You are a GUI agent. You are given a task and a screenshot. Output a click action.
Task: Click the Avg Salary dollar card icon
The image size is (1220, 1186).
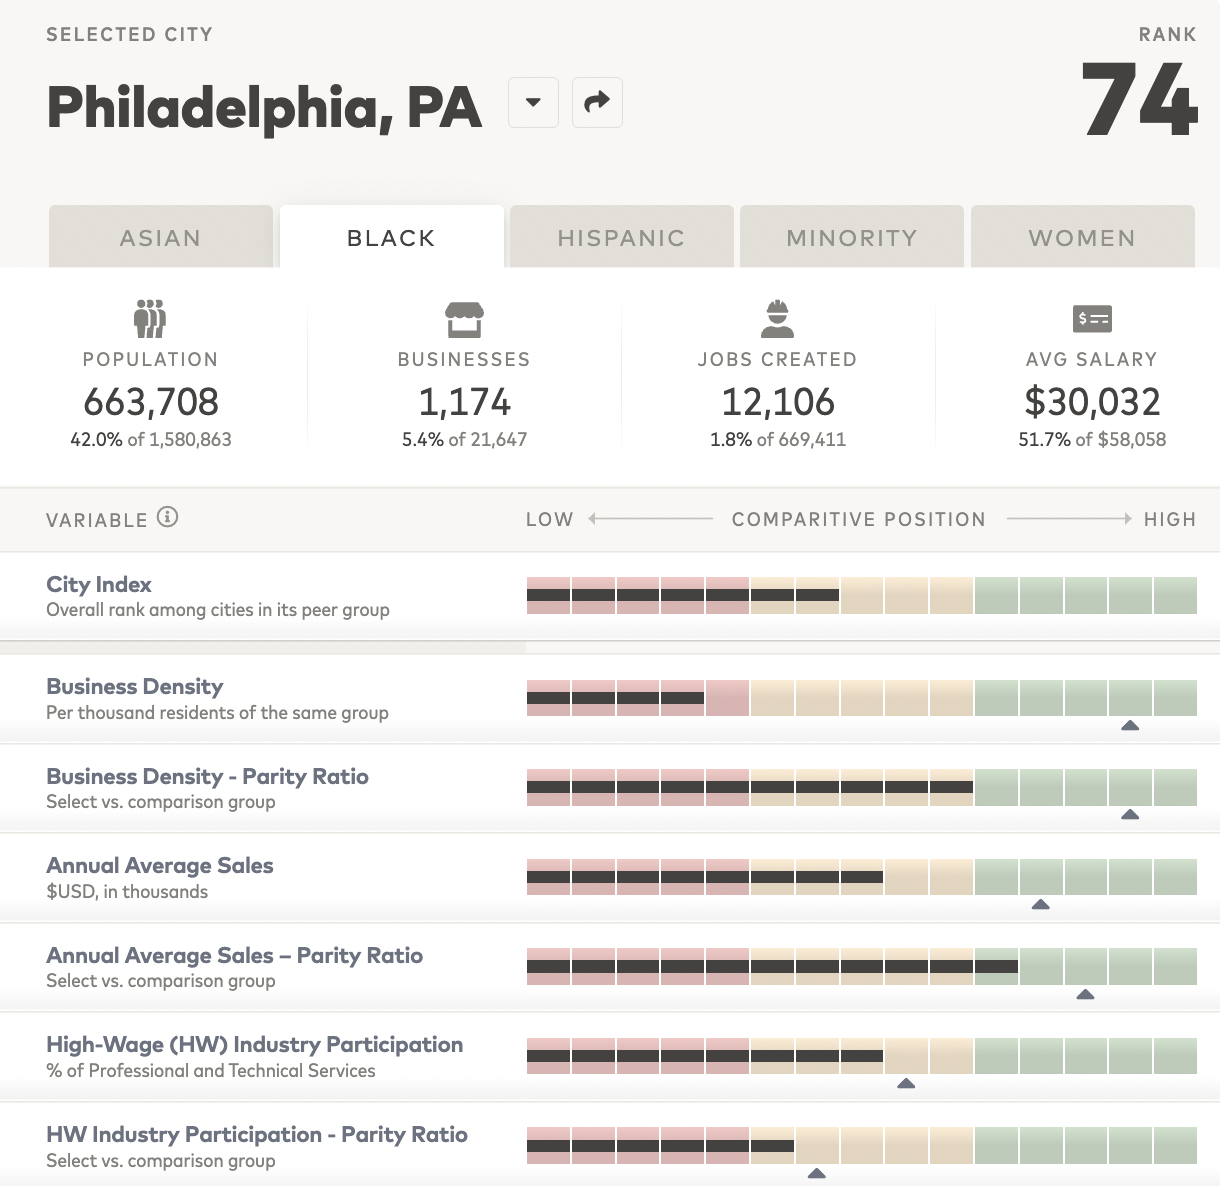coord(1092,318)
